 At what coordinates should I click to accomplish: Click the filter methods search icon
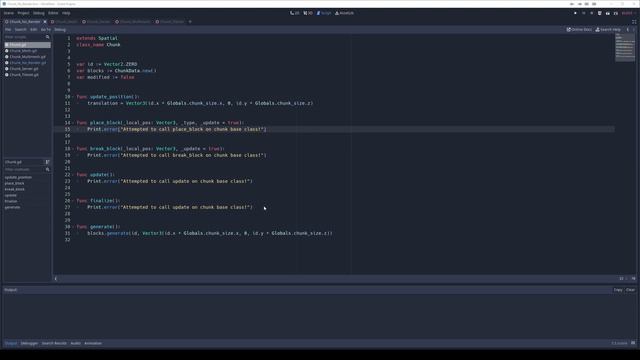48,169
